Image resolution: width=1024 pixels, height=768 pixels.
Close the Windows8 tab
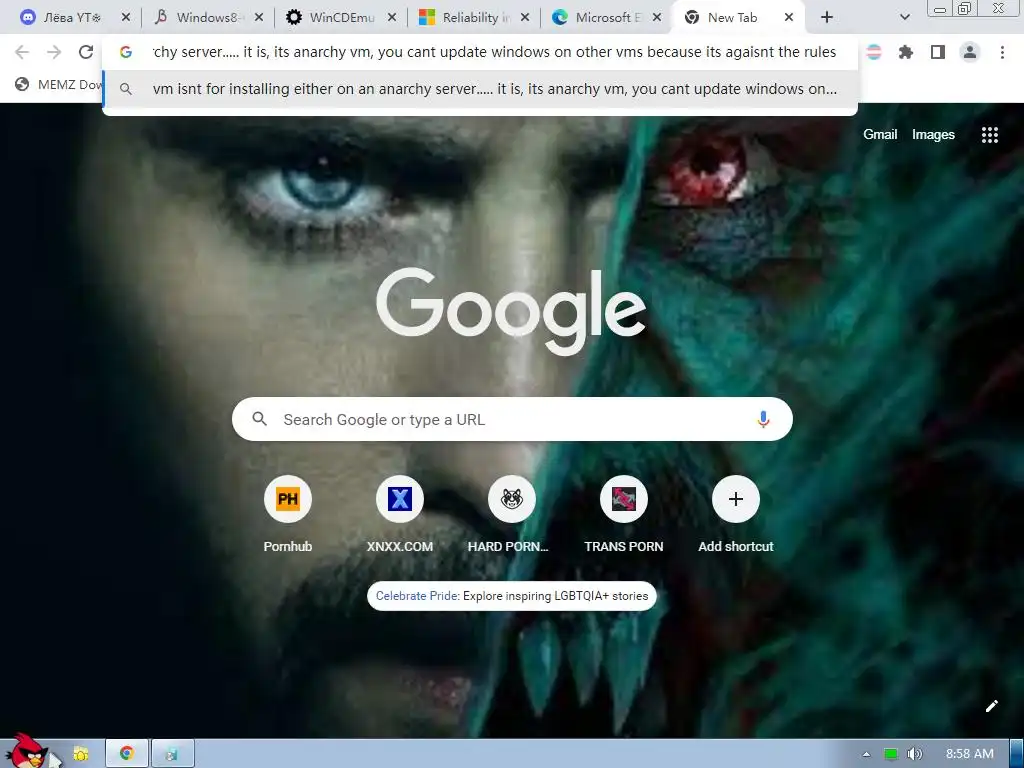(259, 18)
